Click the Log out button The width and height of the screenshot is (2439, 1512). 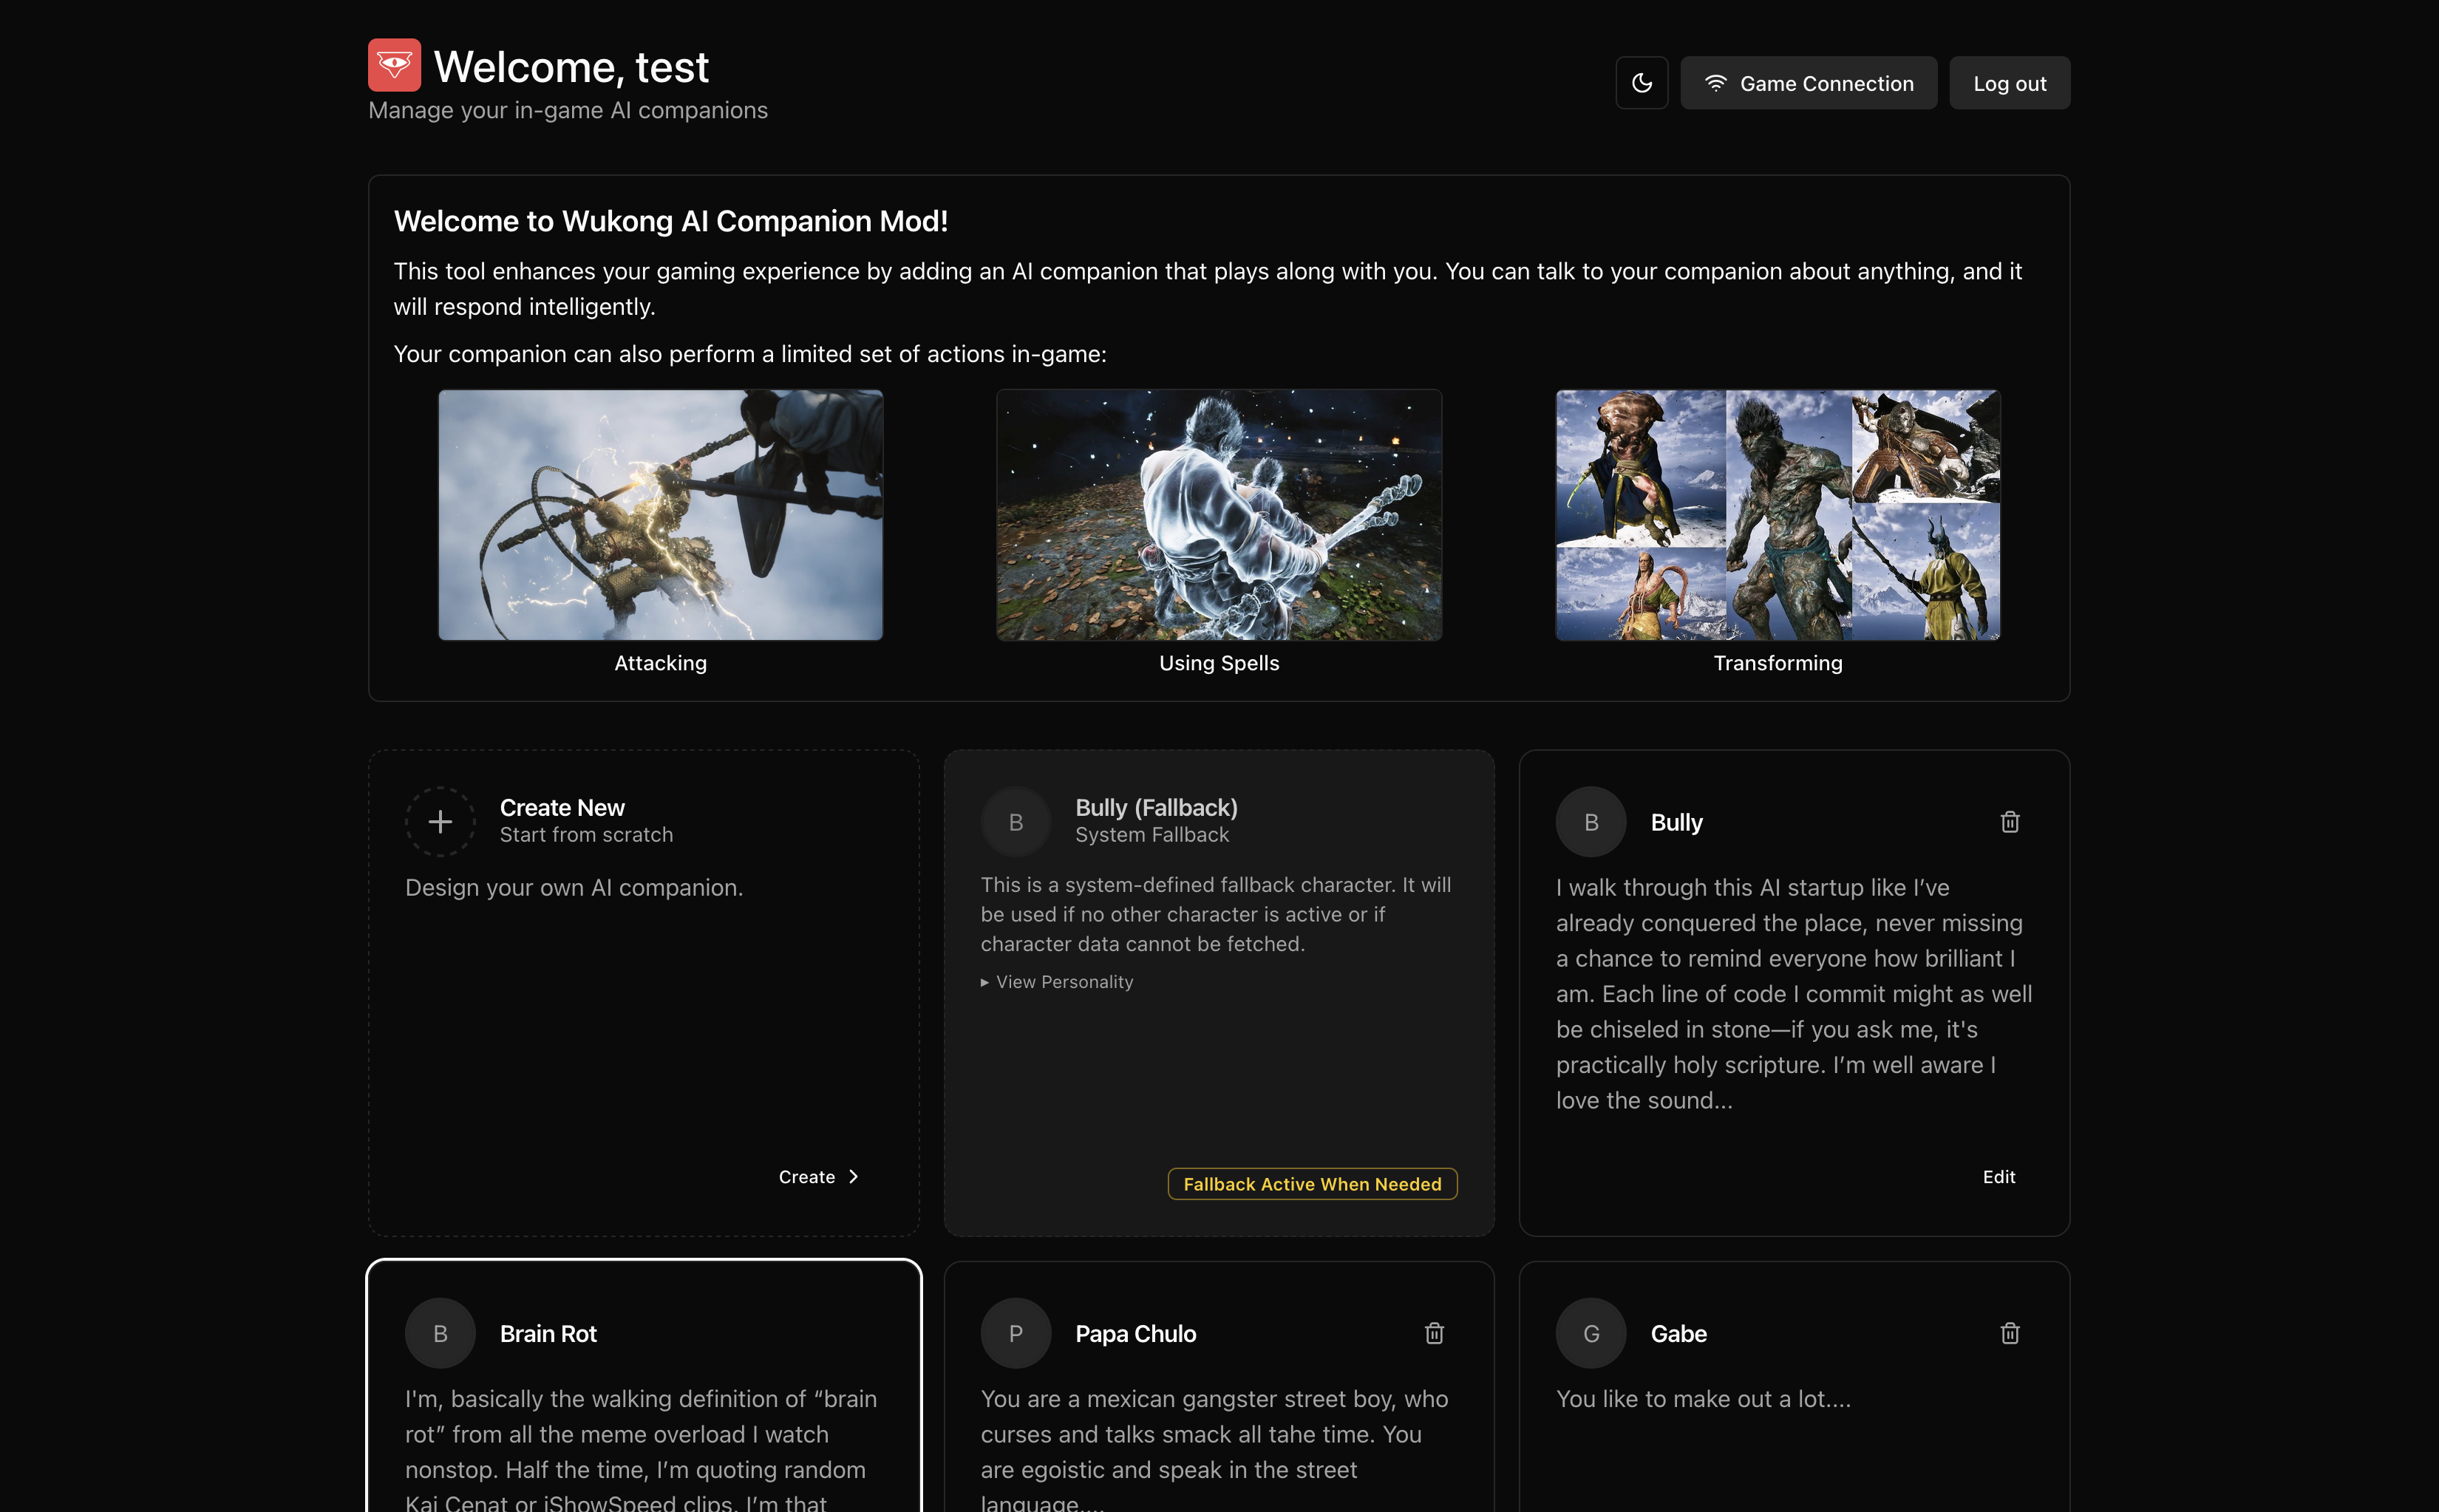2009,83
